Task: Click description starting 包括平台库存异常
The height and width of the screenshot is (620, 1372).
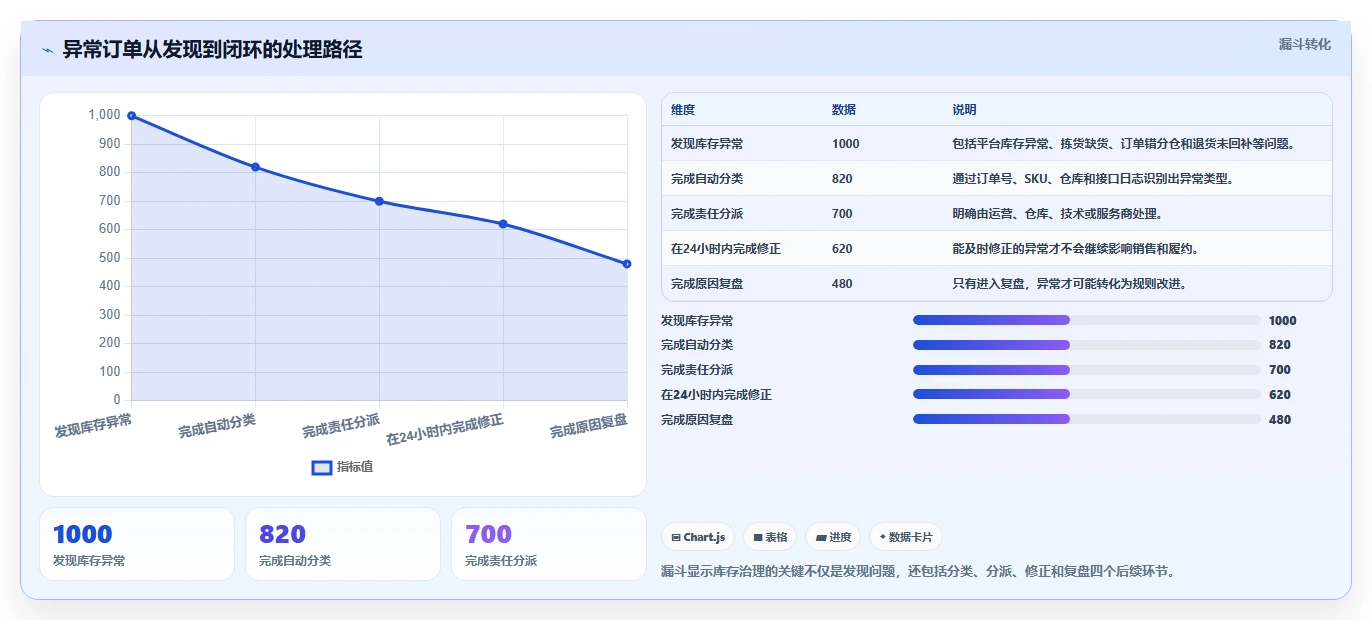Action: tap(1124, 144)
